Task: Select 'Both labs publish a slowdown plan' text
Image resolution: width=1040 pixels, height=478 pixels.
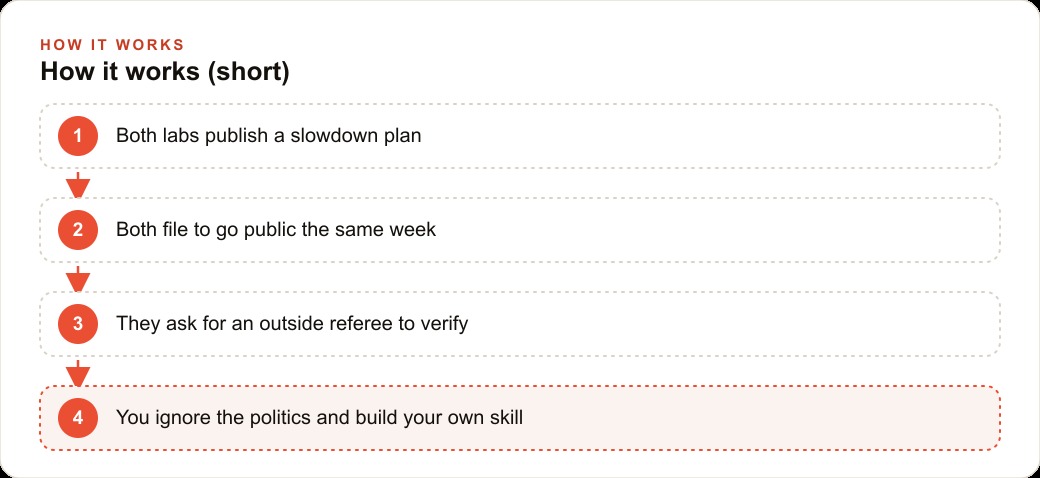Action: [x=269, y=136]
